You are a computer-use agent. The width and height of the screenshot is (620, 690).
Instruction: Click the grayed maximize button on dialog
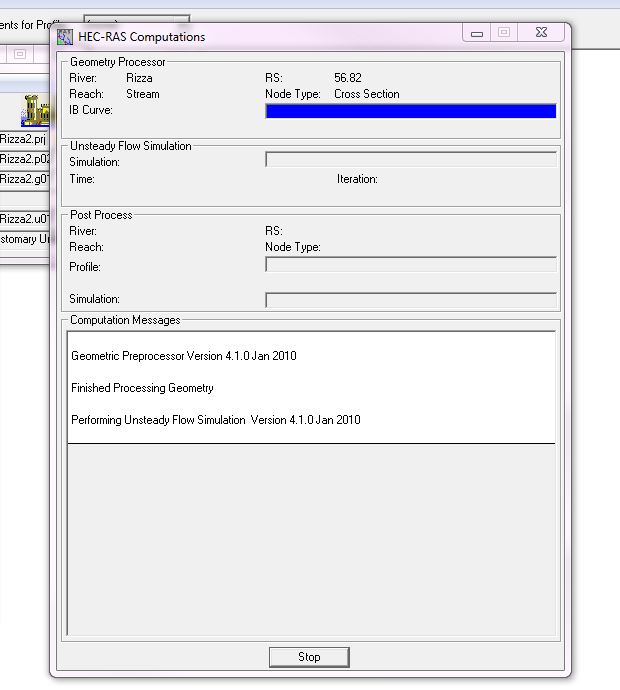pos(504,33)
